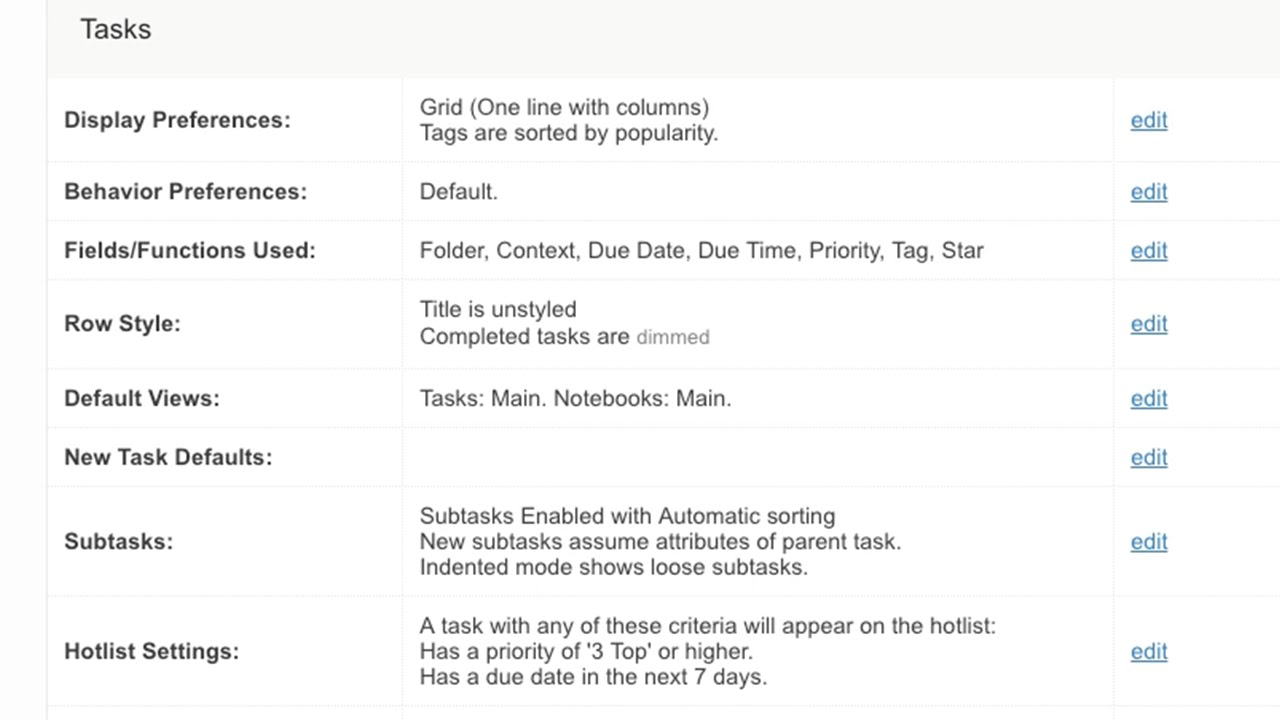
Task: Edit the Default Views setting
Action: click(1148, 398)
